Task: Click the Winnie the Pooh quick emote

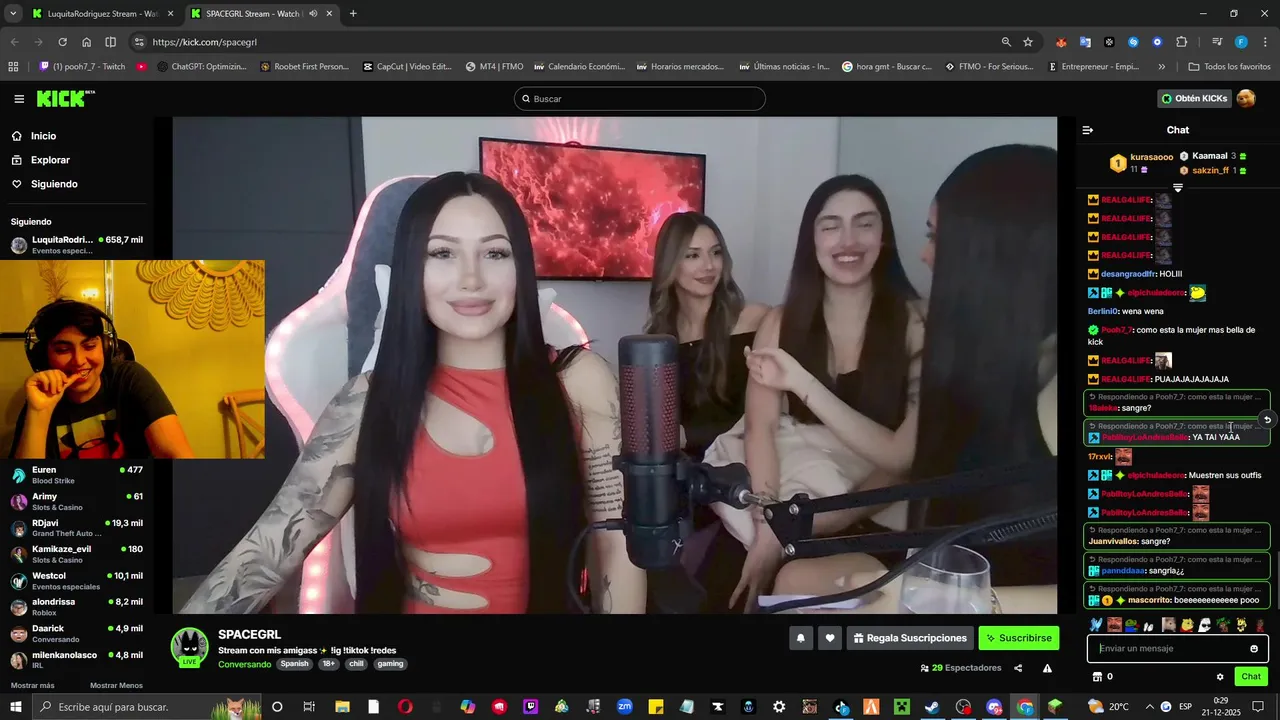Action: click(1187, 625)
